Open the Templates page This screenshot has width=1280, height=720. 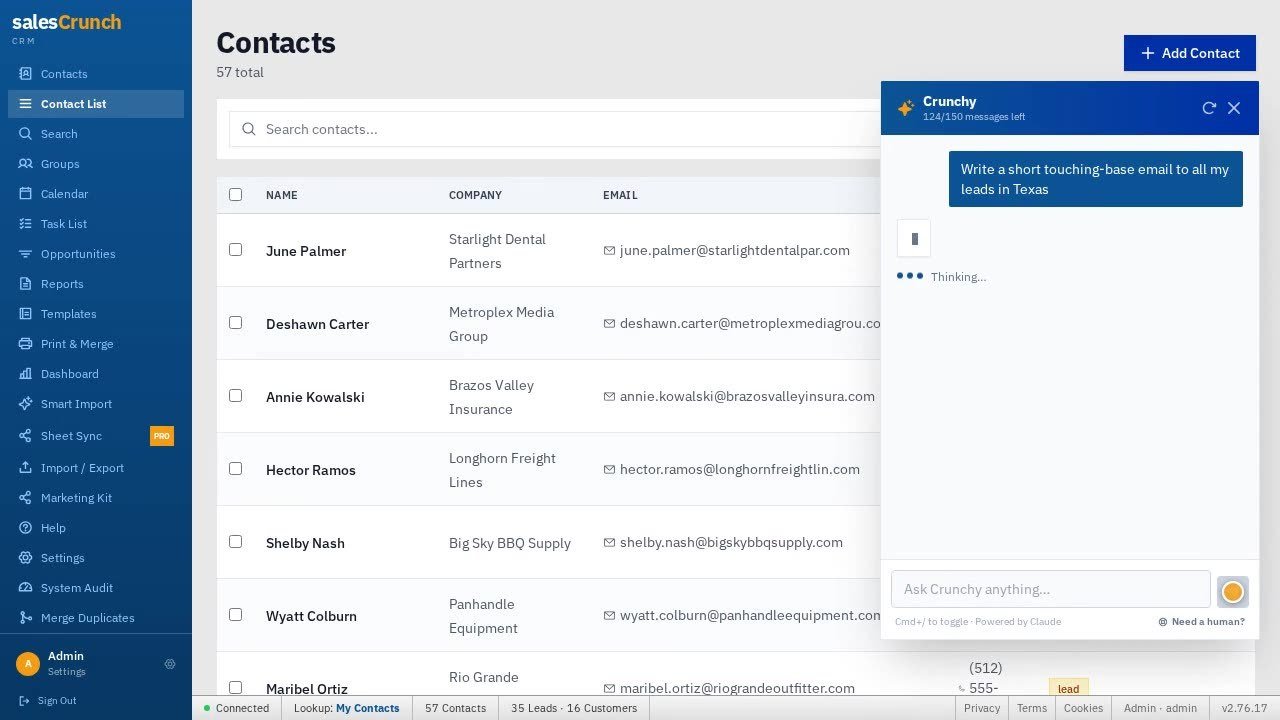click(x=96, y=314)
